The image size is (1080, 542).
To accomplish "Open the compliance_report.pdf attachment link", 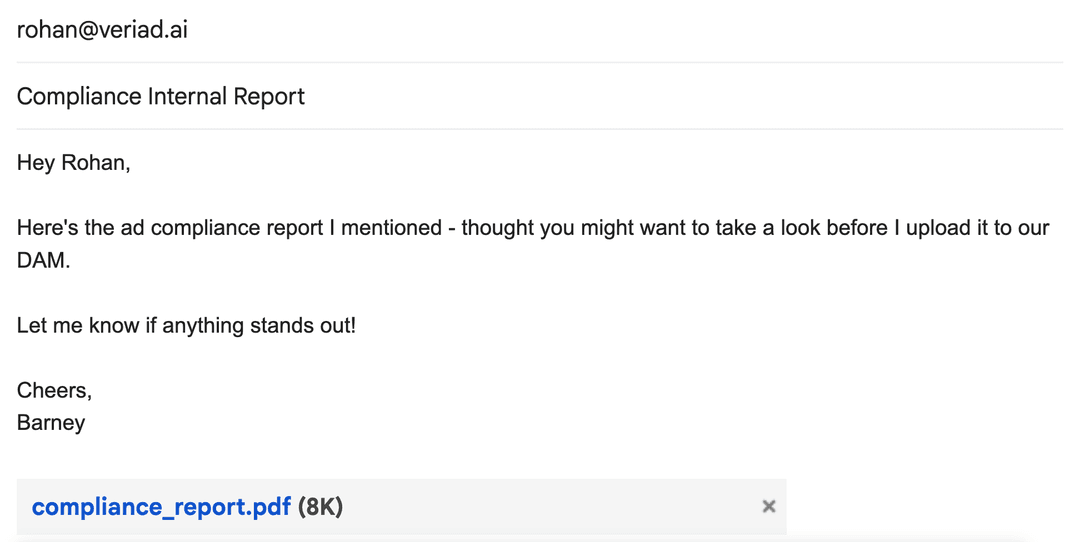I will (161, 507).
